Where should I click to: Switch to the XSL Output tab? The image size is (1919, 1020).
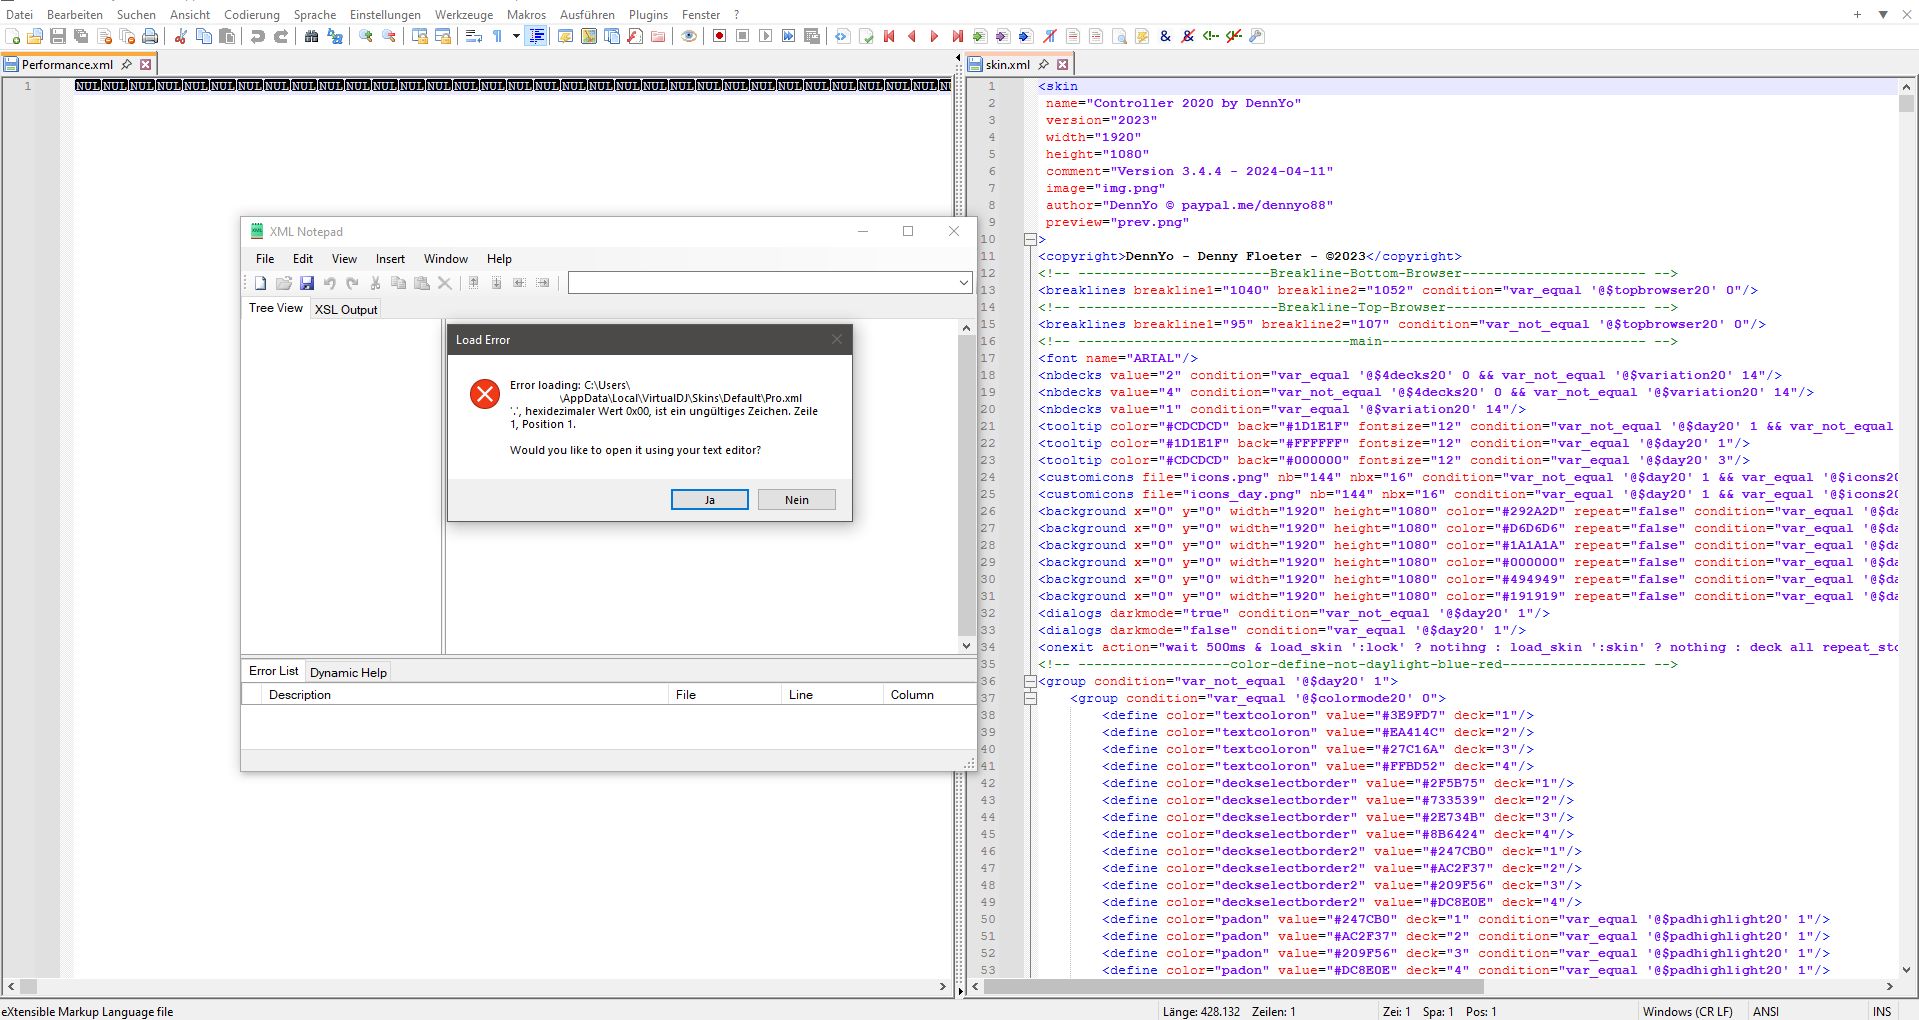346,309
